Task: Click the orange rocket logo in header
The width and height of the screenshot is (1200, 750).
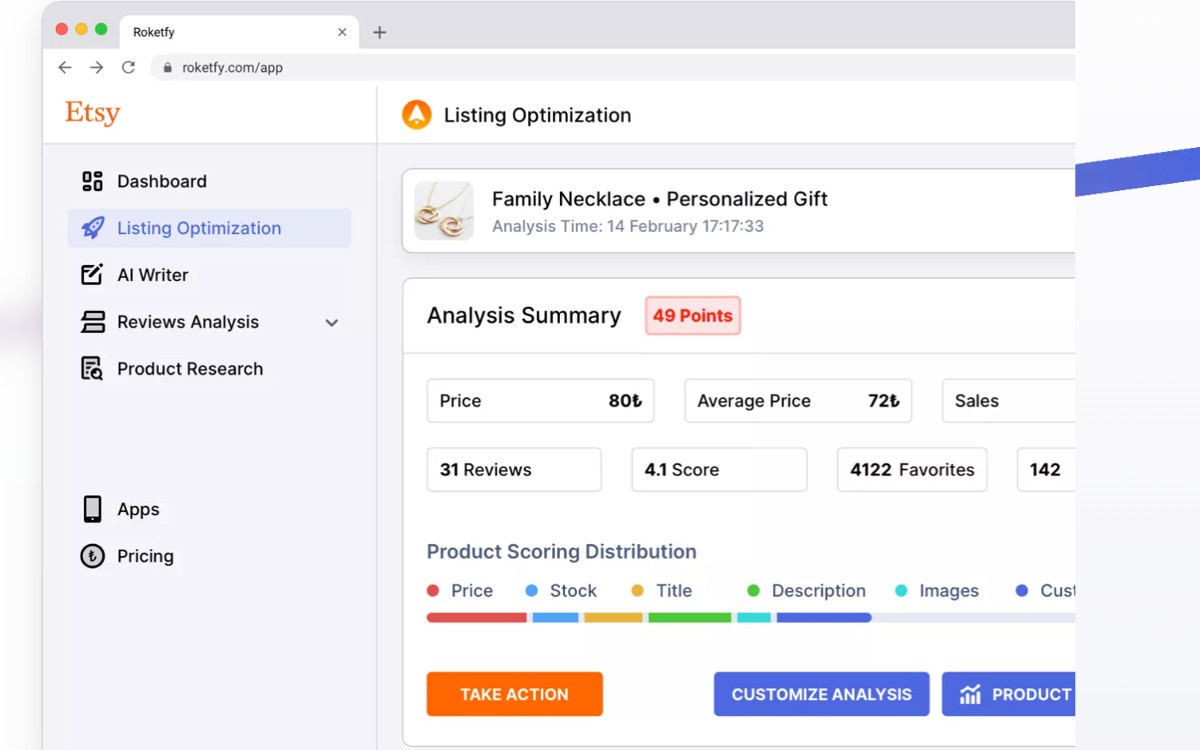Action: point(416,115)
